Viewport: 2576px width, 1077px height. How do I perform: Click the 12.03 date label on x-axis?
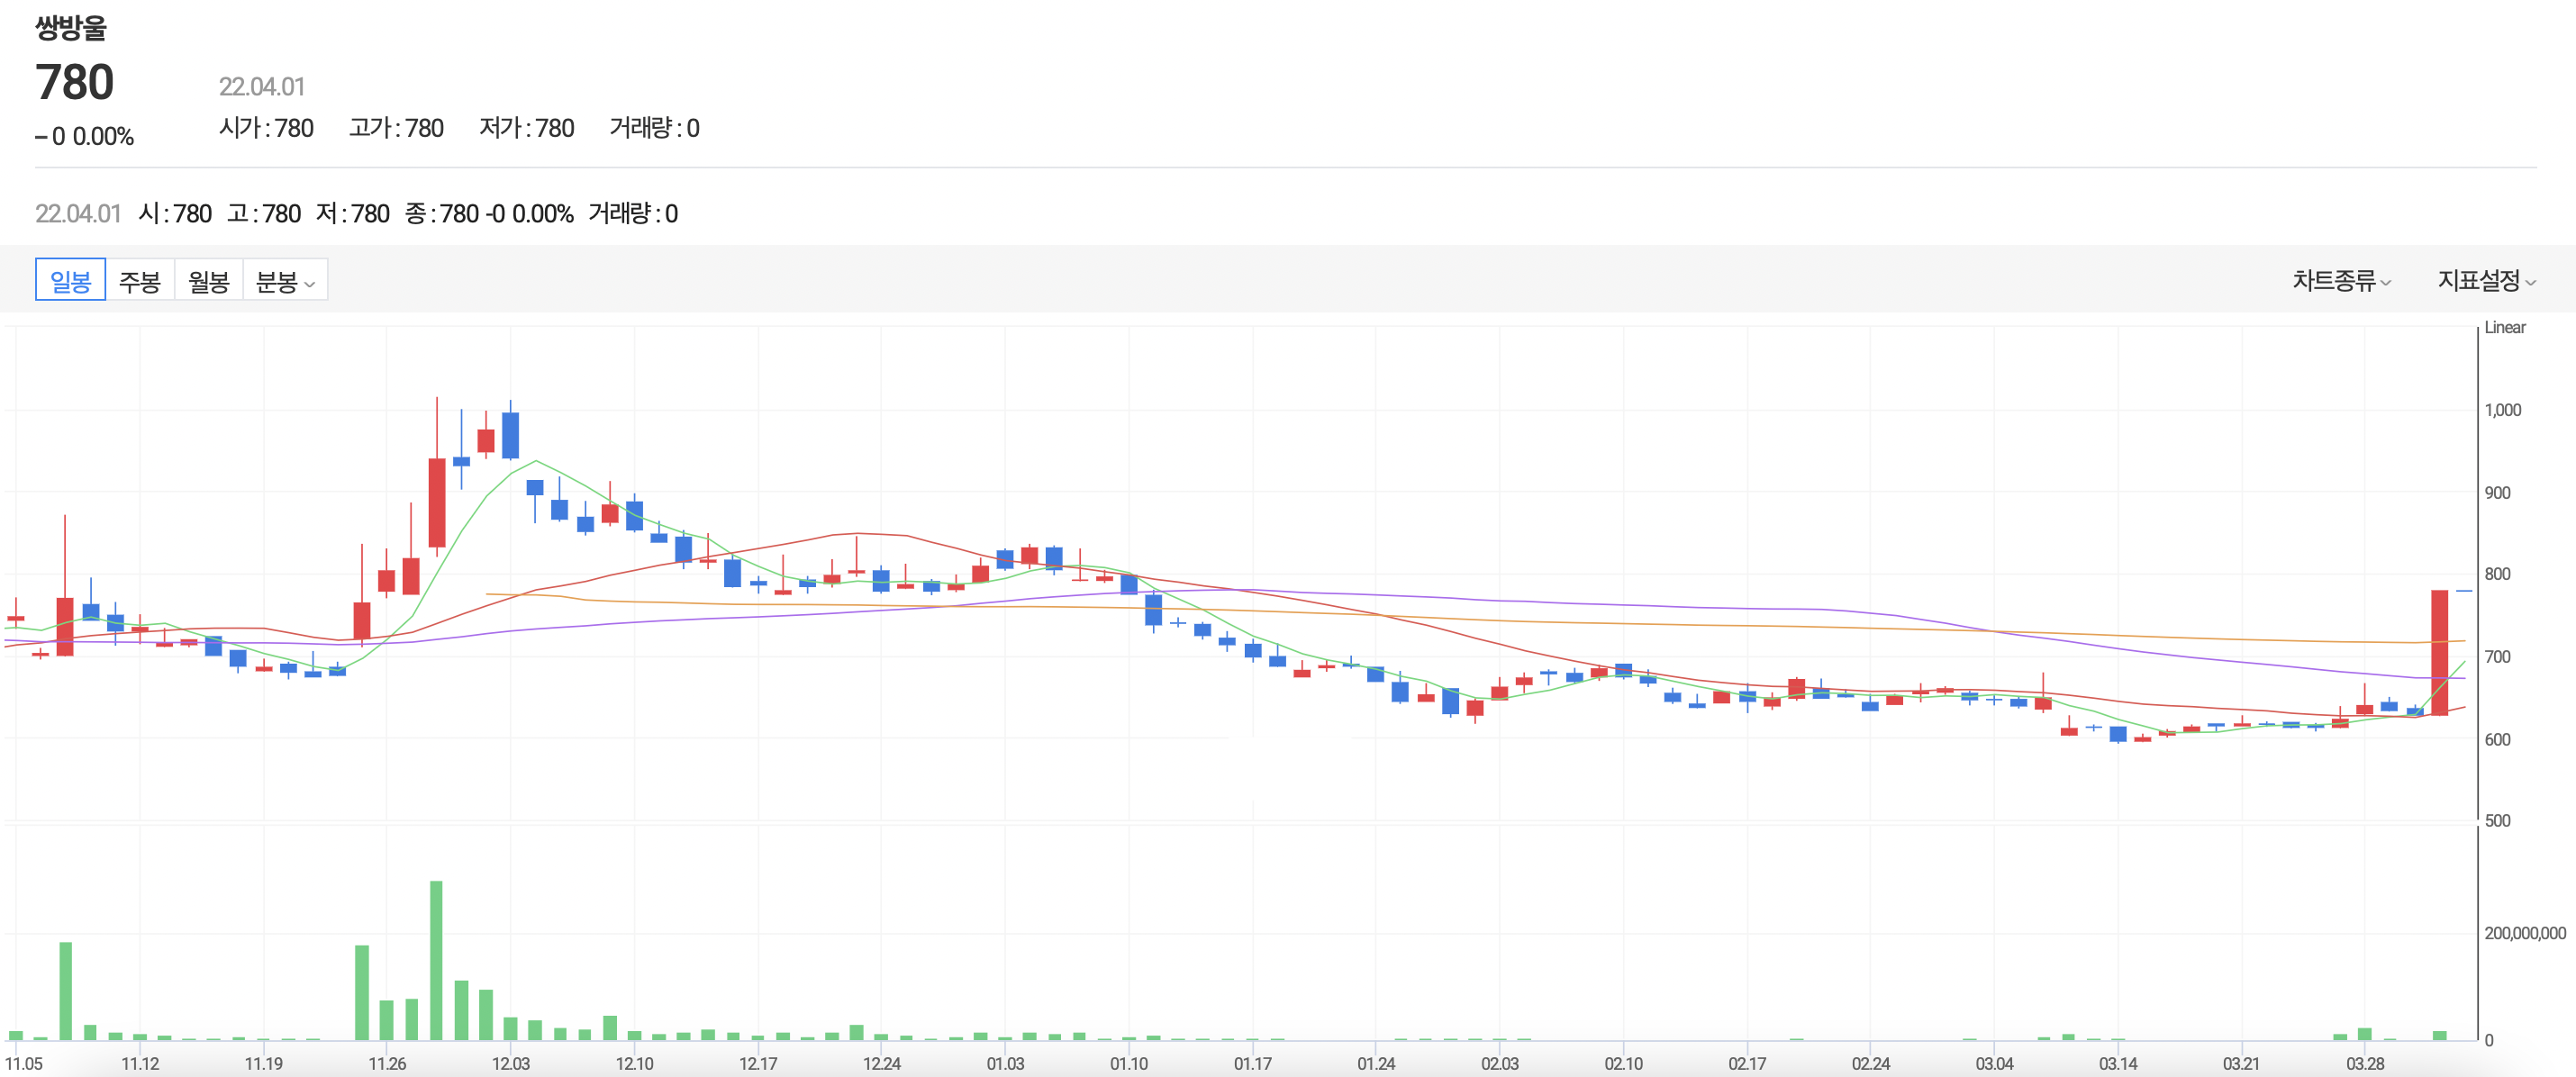click(x=510, y=1063)
